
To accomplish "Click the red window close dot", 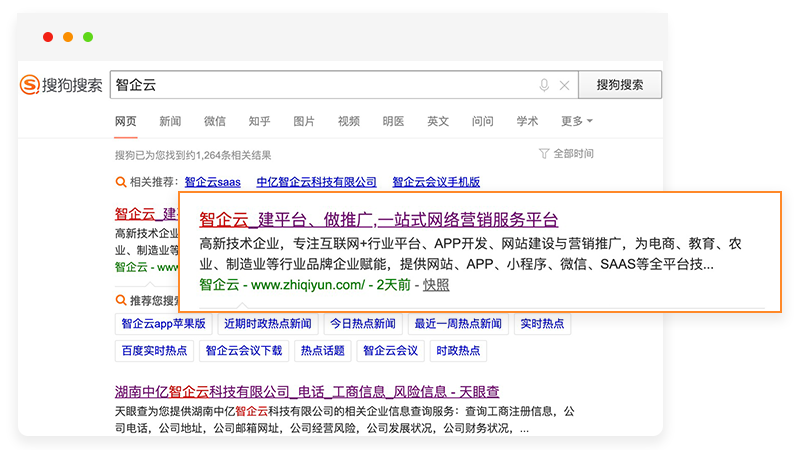I will (48, 37).
